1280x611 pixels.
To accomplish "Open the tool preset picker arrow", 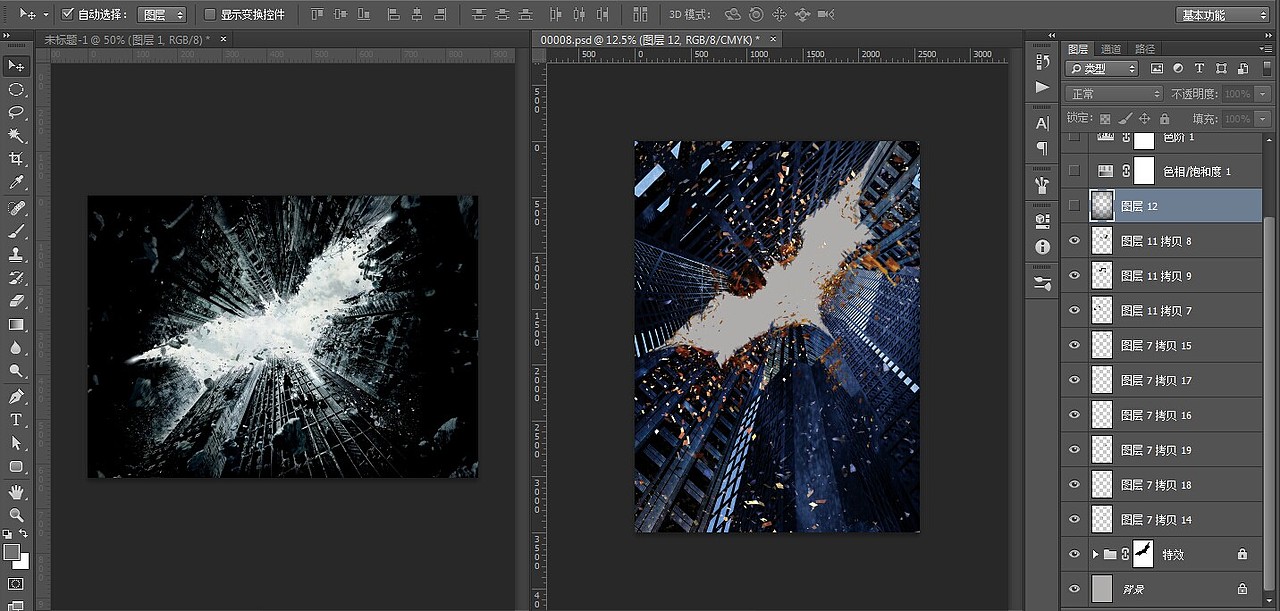I will pyautogui.click(x=46, y=15).
